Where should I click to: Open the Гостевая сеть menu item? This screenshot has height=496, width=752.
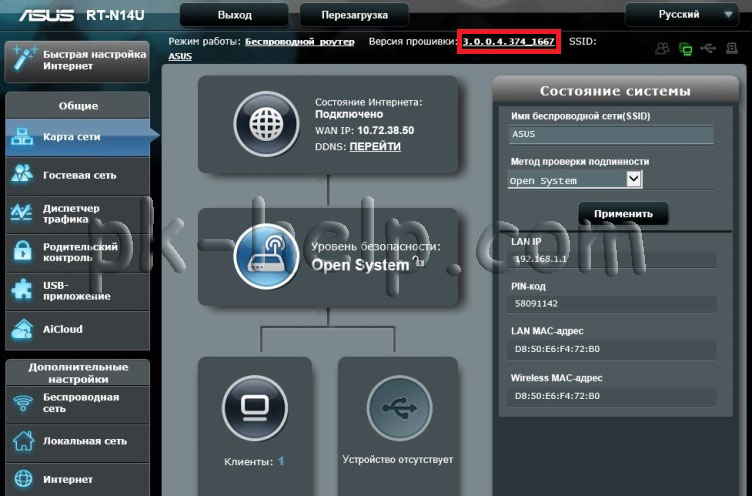[78, 176]
